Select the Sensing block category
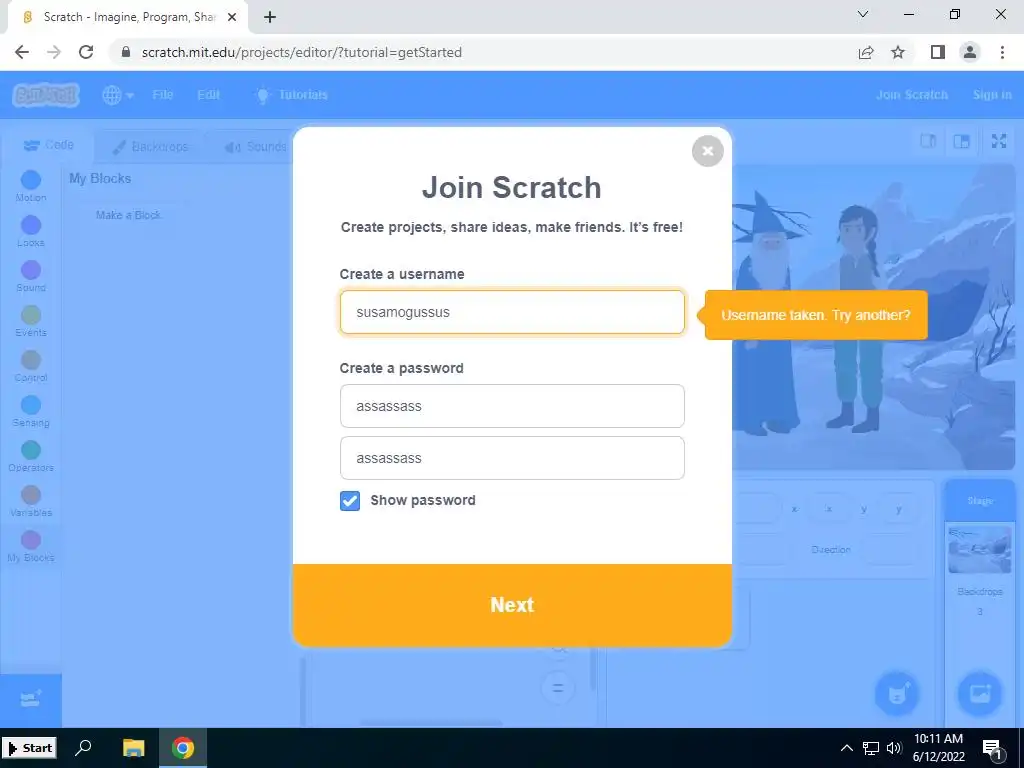 31,411
